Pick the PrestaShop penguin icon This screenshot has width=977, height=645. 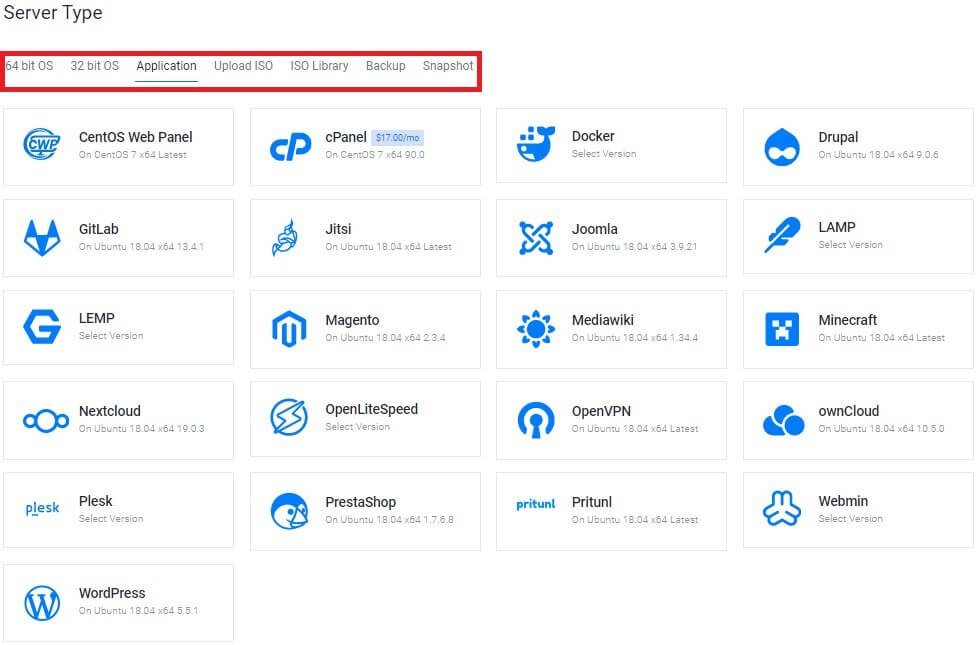pos(289,511)
